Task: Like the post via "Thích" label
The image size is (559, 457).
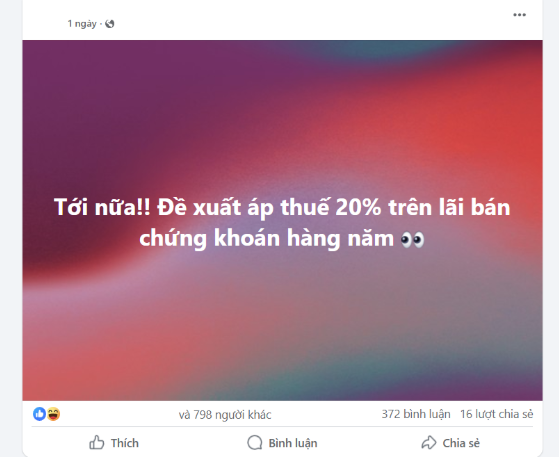Action: [125, 443]
